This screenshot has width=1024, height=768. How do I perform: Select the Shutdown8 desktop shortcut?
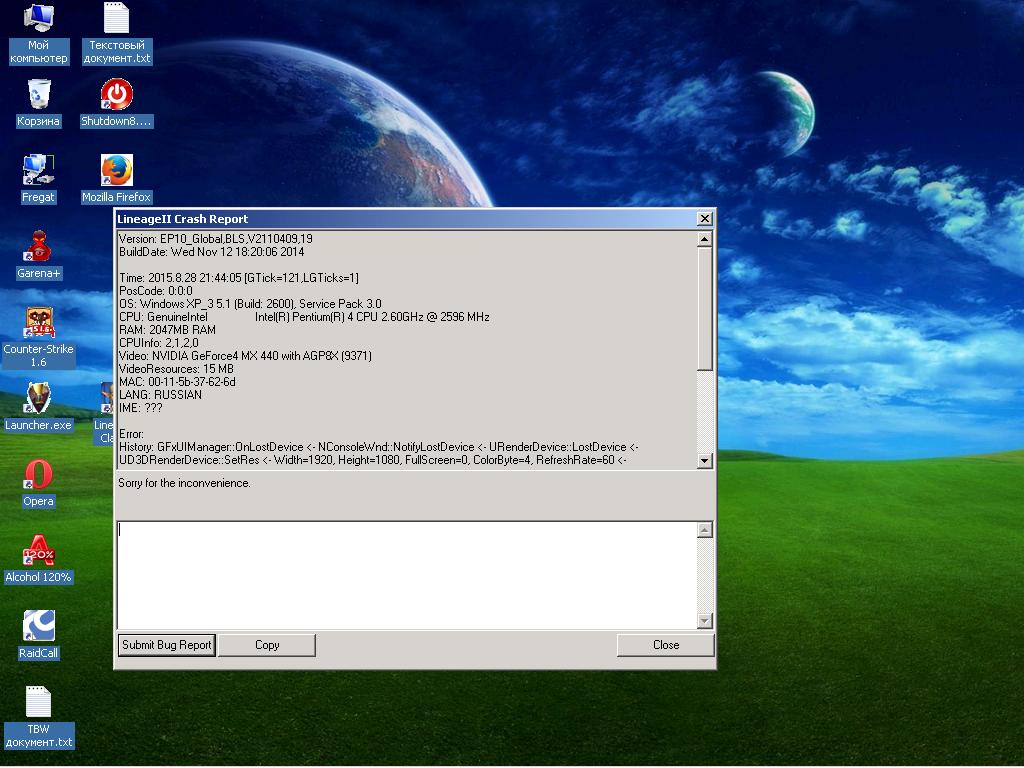click(117, 103)
